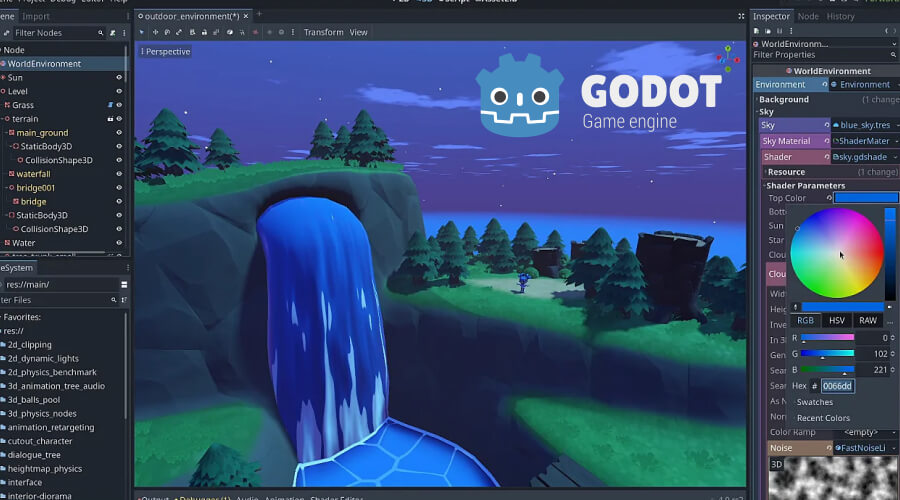Open FastNoiseLite resource dropdown

894,448
